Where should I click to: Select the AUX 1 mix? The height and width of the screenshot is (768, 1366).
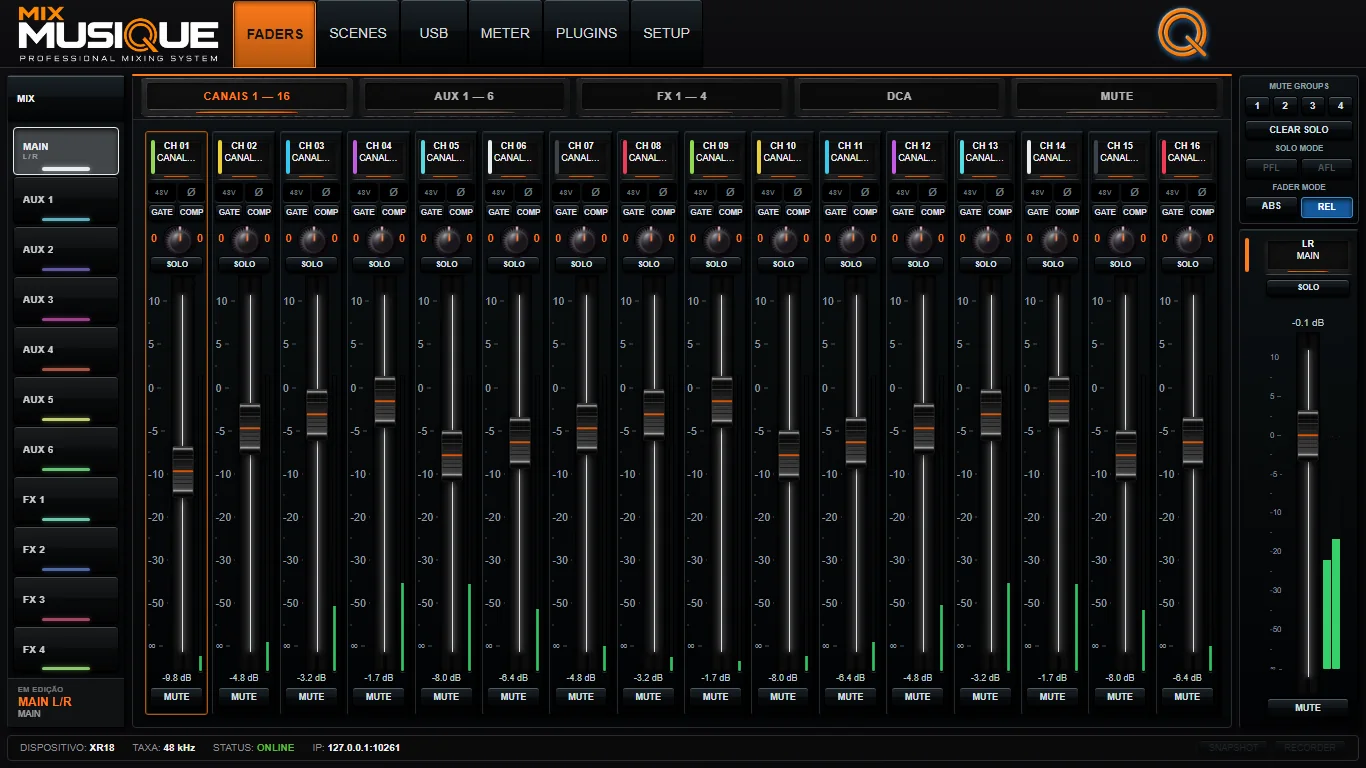pos(66,201)
